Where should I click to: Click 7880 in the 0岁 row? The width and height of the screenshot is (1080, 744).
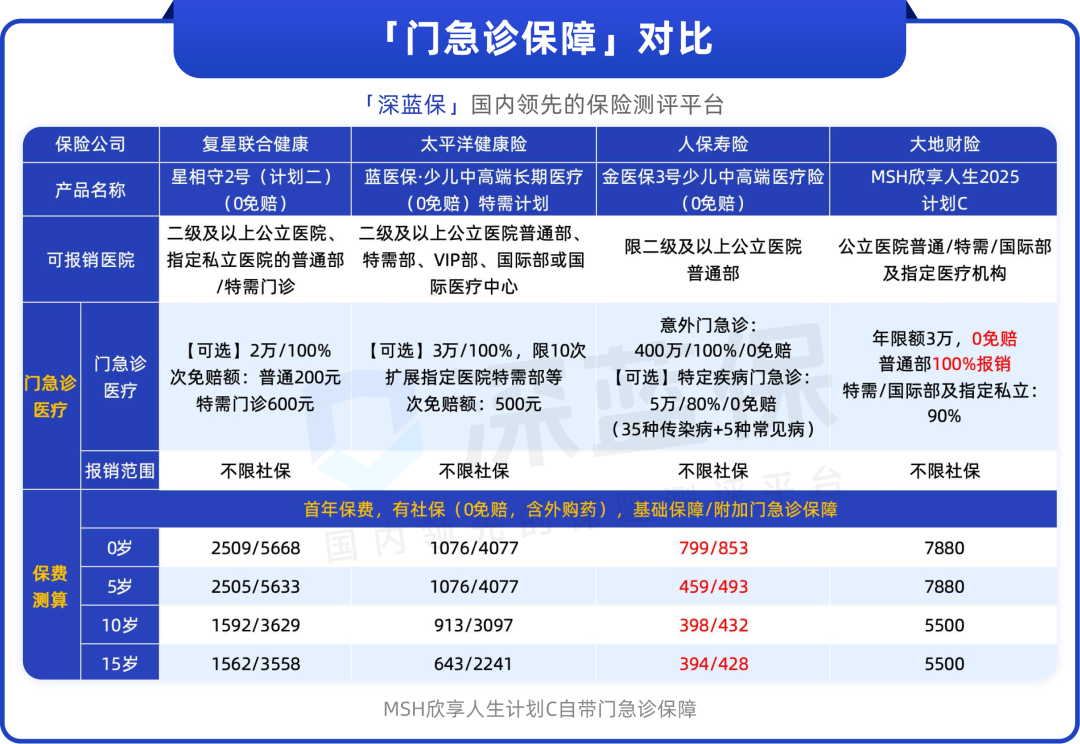click(x=944, y=548)
